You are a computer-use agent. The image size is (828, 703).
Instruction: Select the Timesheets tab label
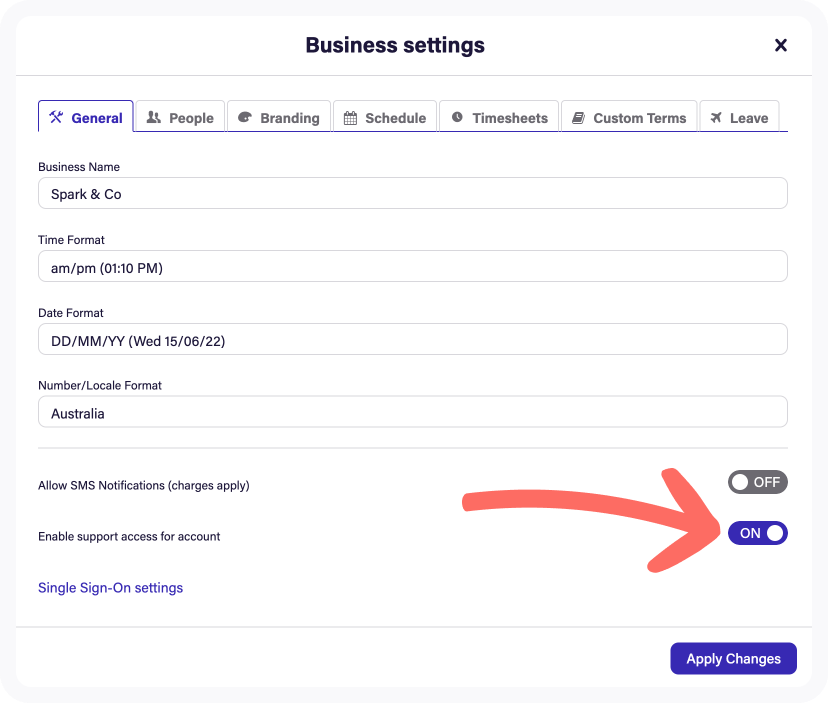(510, 118)
